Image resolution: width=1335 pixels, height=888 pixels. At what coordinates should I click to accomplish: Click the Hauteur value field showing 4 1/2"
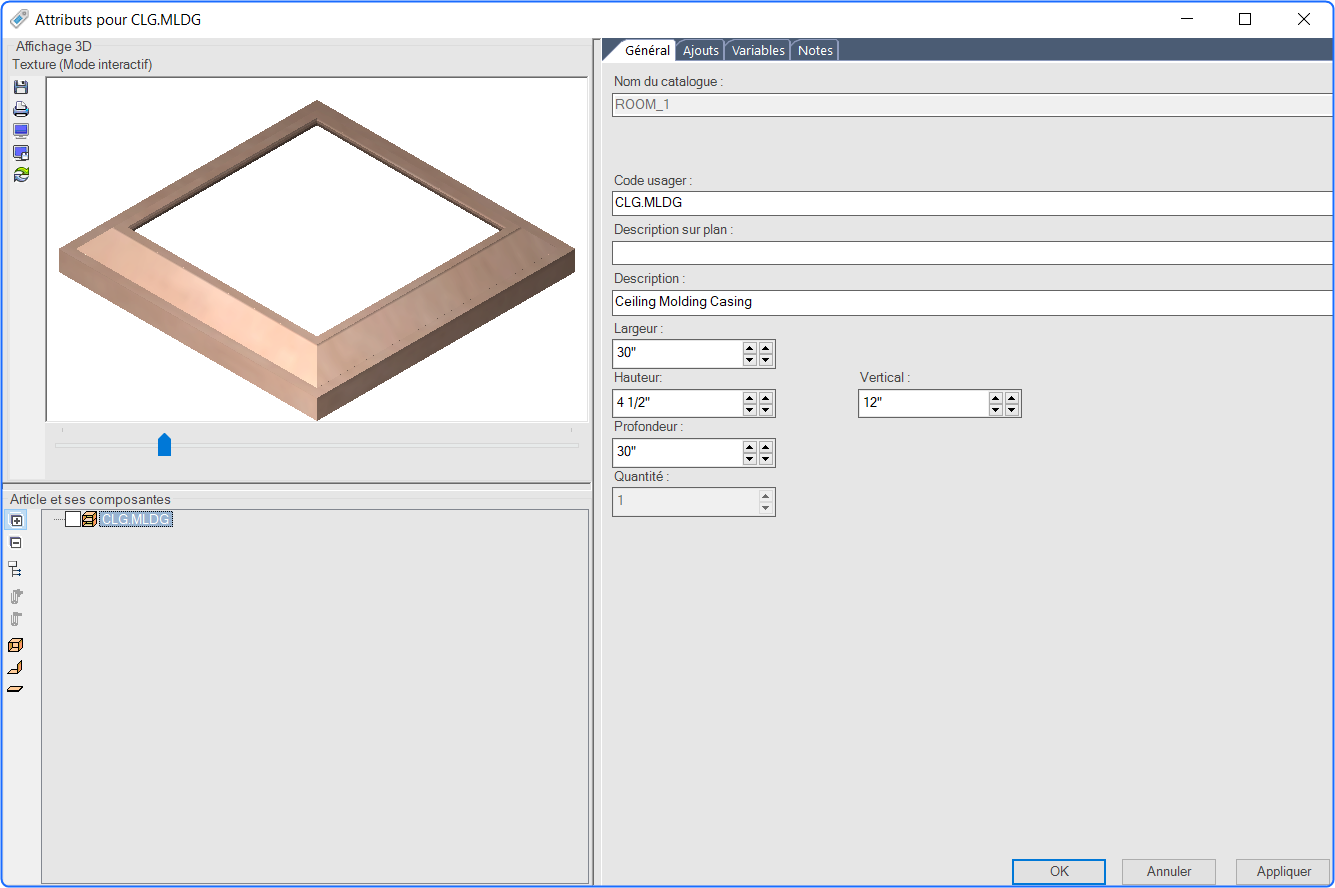(677, 403)
